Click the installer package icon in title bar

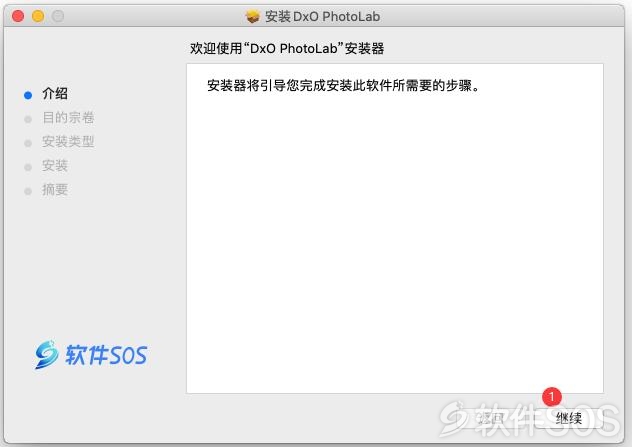tap(253, 17)
